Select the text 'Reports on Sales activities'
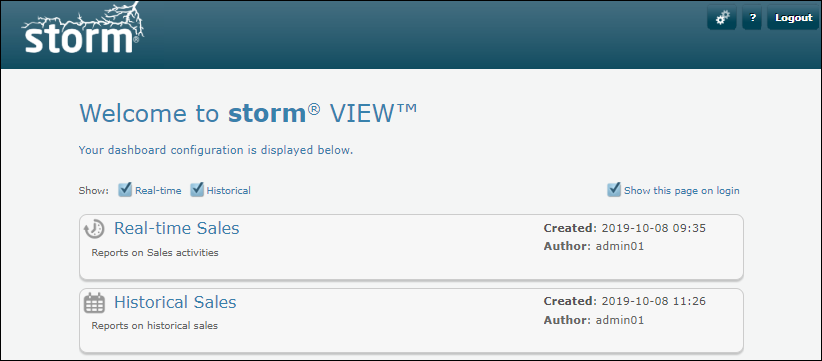Viewport: 822px width, 361px height. pos(155,253)
